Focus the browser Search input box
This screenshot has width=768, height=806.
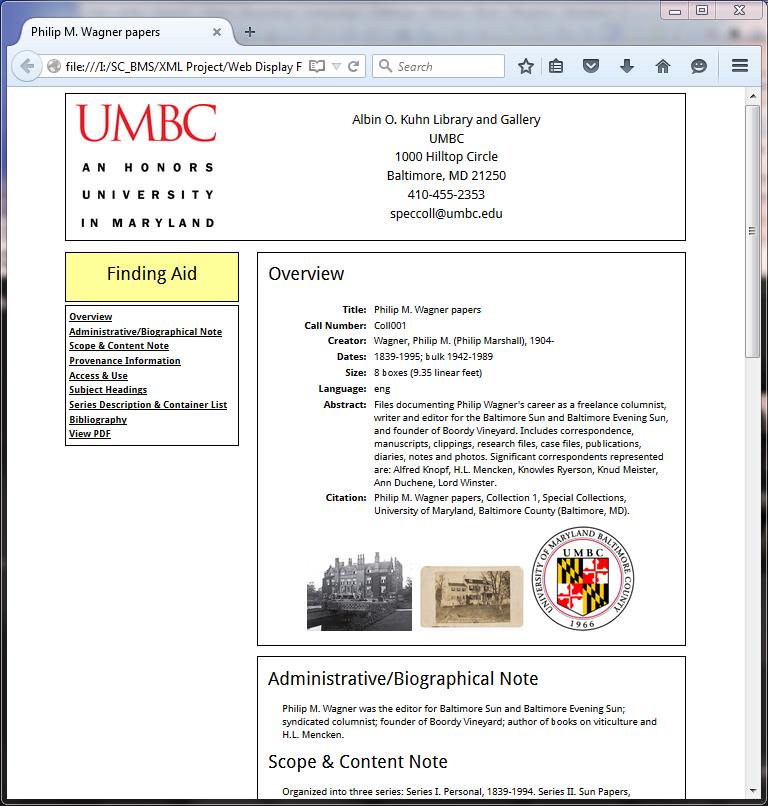tap(438, 66)
